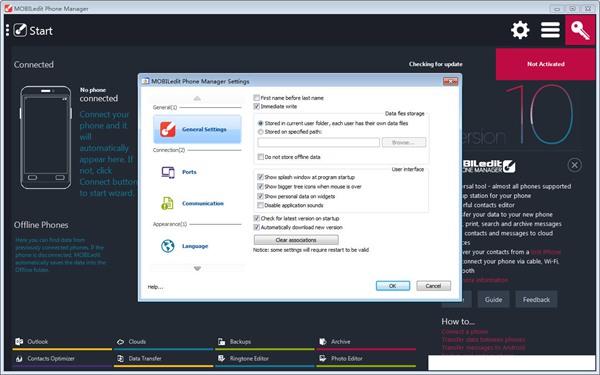600x375 pixels.
Task: Click the Appearance(1) category header
Action: coord(170,224)
